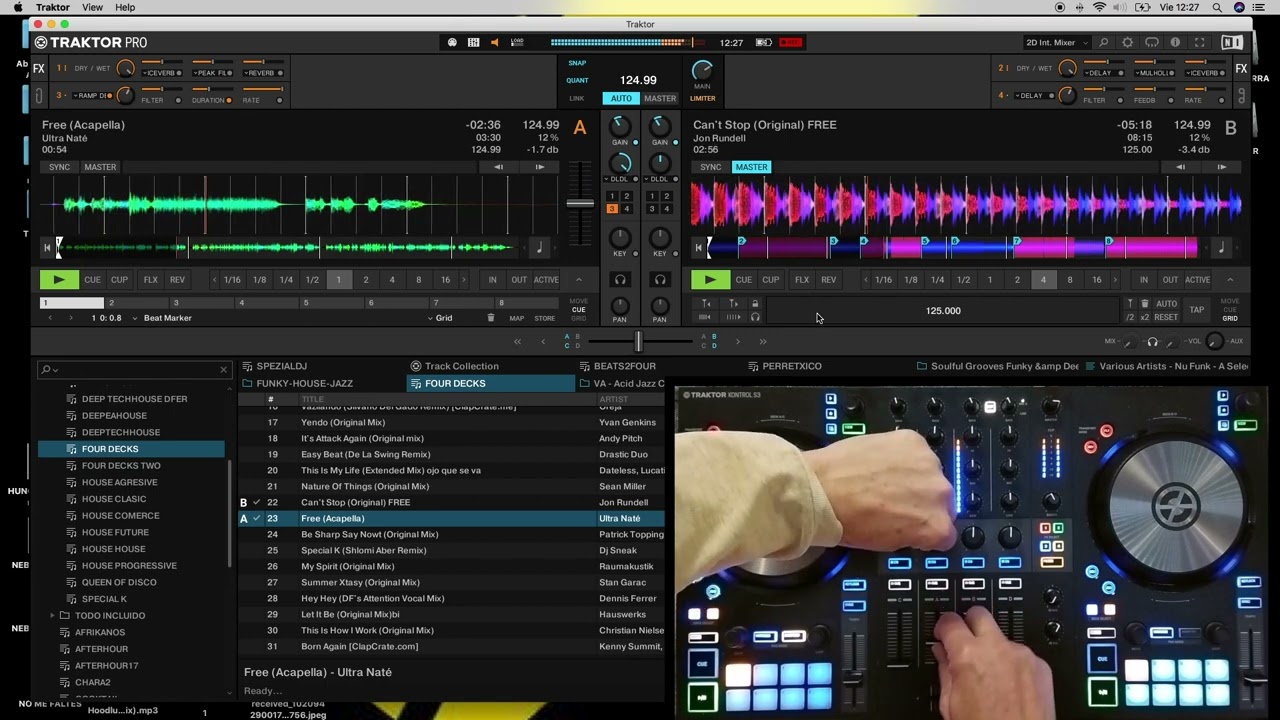Image resolution: width=1280 pixels, height=720 pixels.
Task: Enable FLX flux mode on Deck A
Action: coord(150,280)
